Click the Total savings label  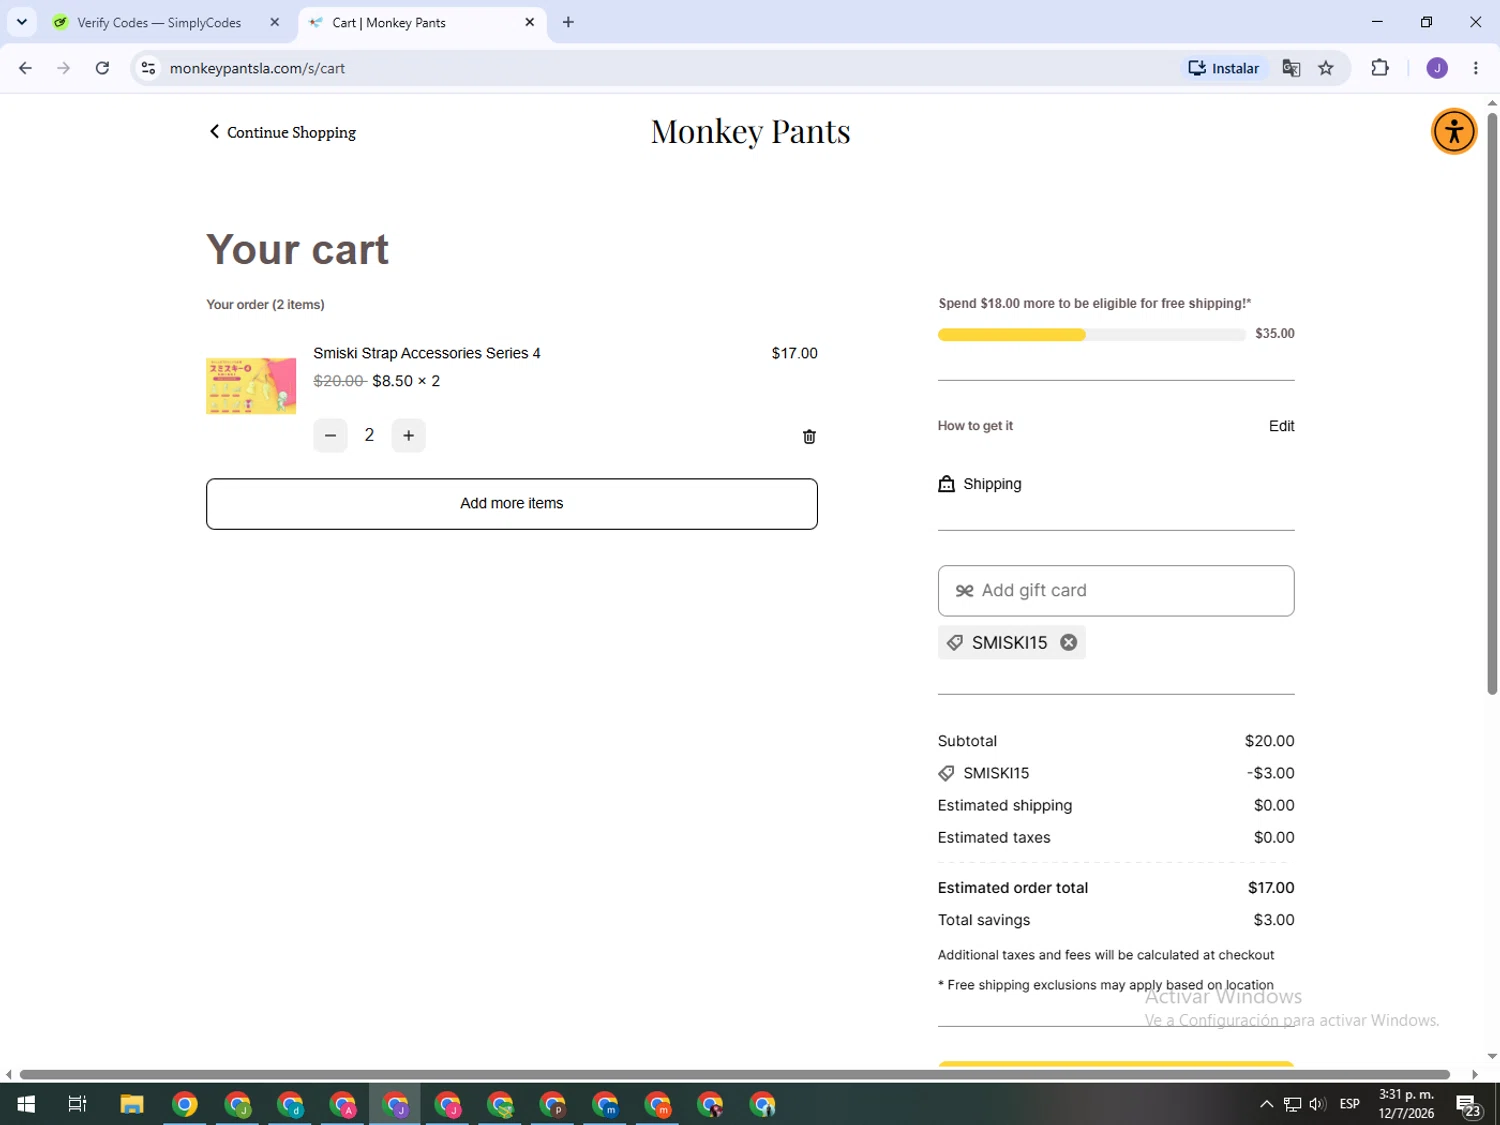[x=984, y=920]
